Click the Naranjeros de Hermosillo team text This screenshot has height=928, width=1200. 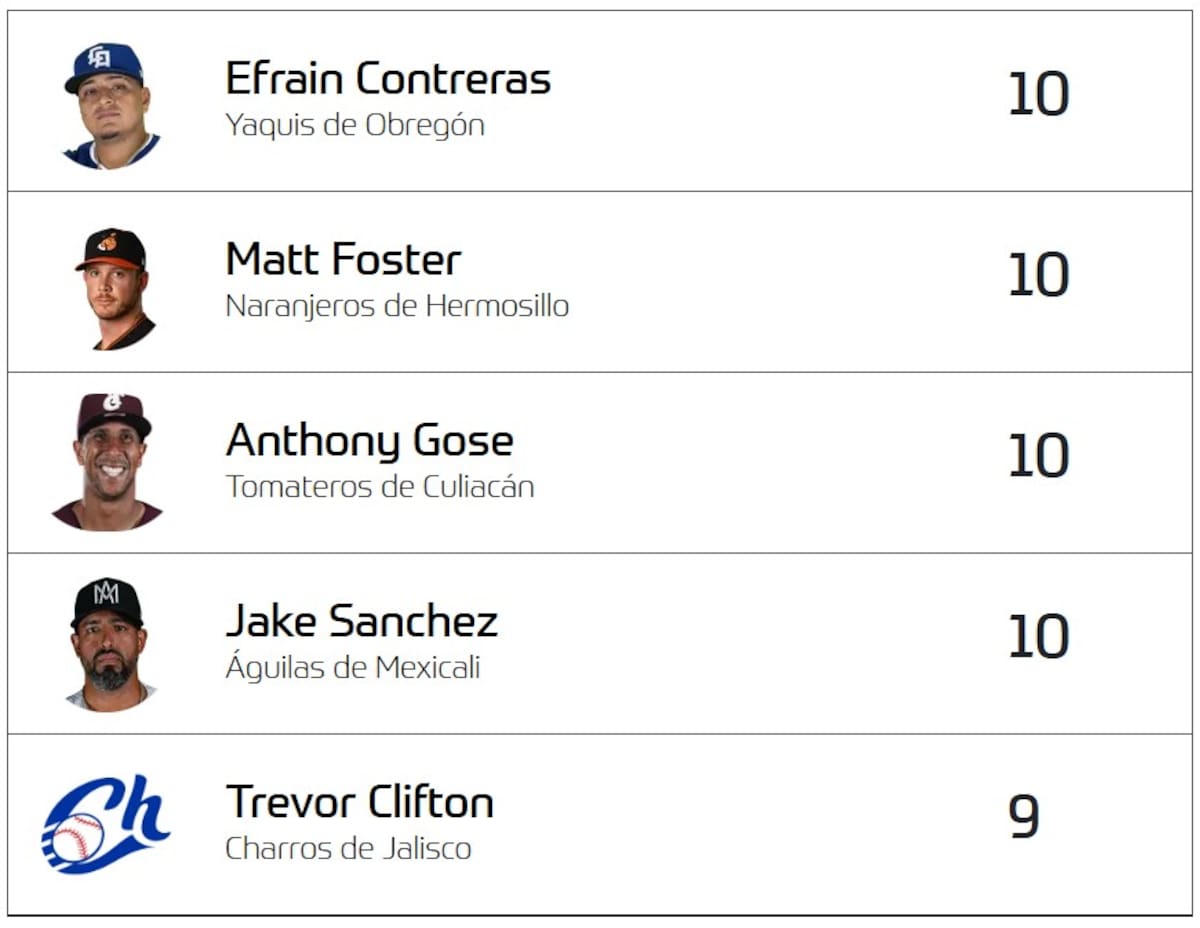[x=397, y=306]
